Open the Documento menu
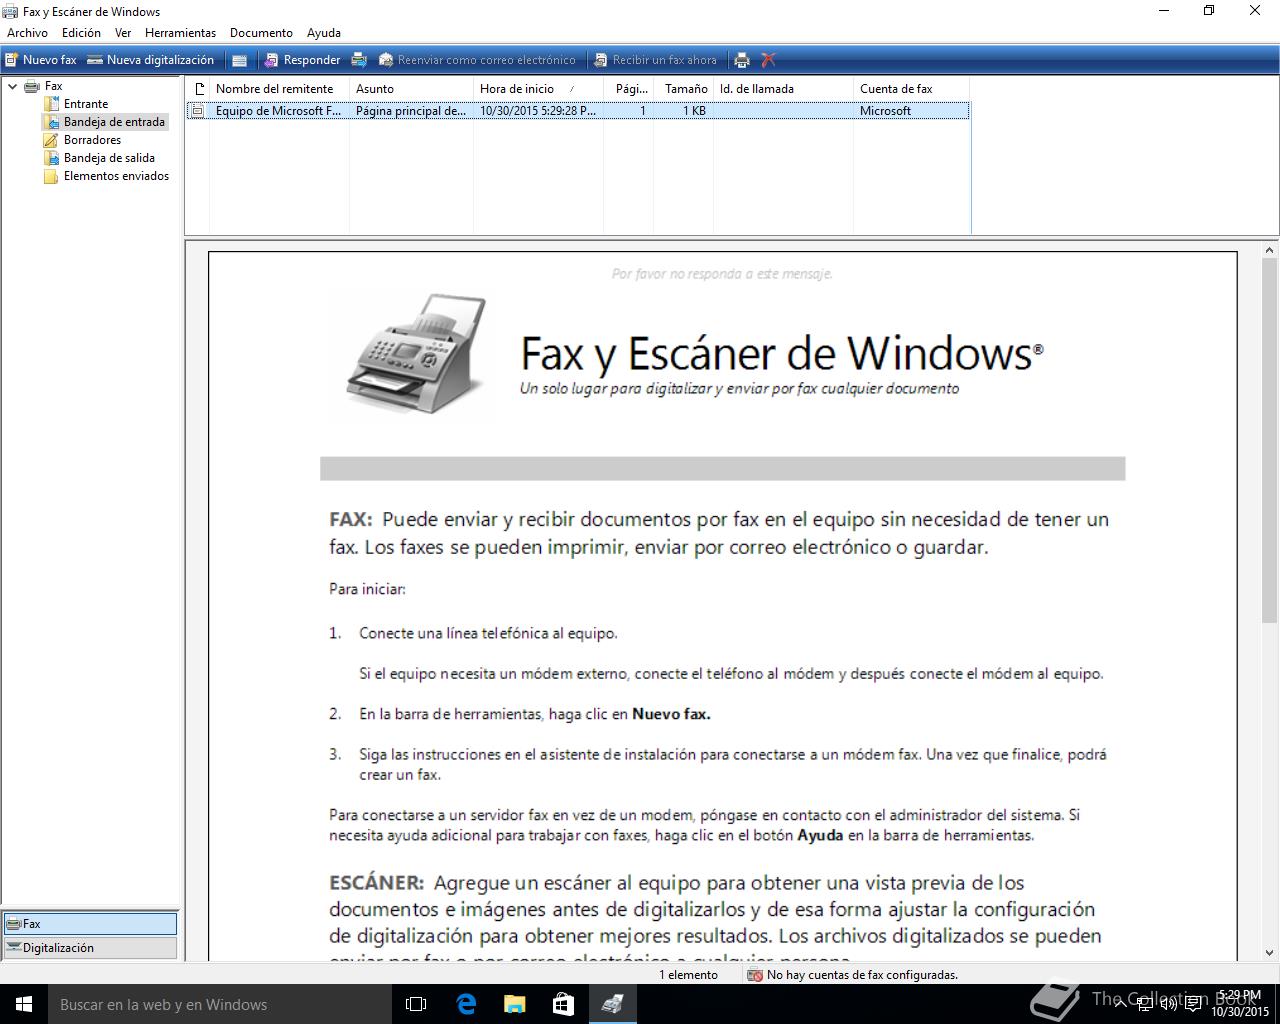Viewport: 1280px width, 1024px height. [x=261, y=33]
